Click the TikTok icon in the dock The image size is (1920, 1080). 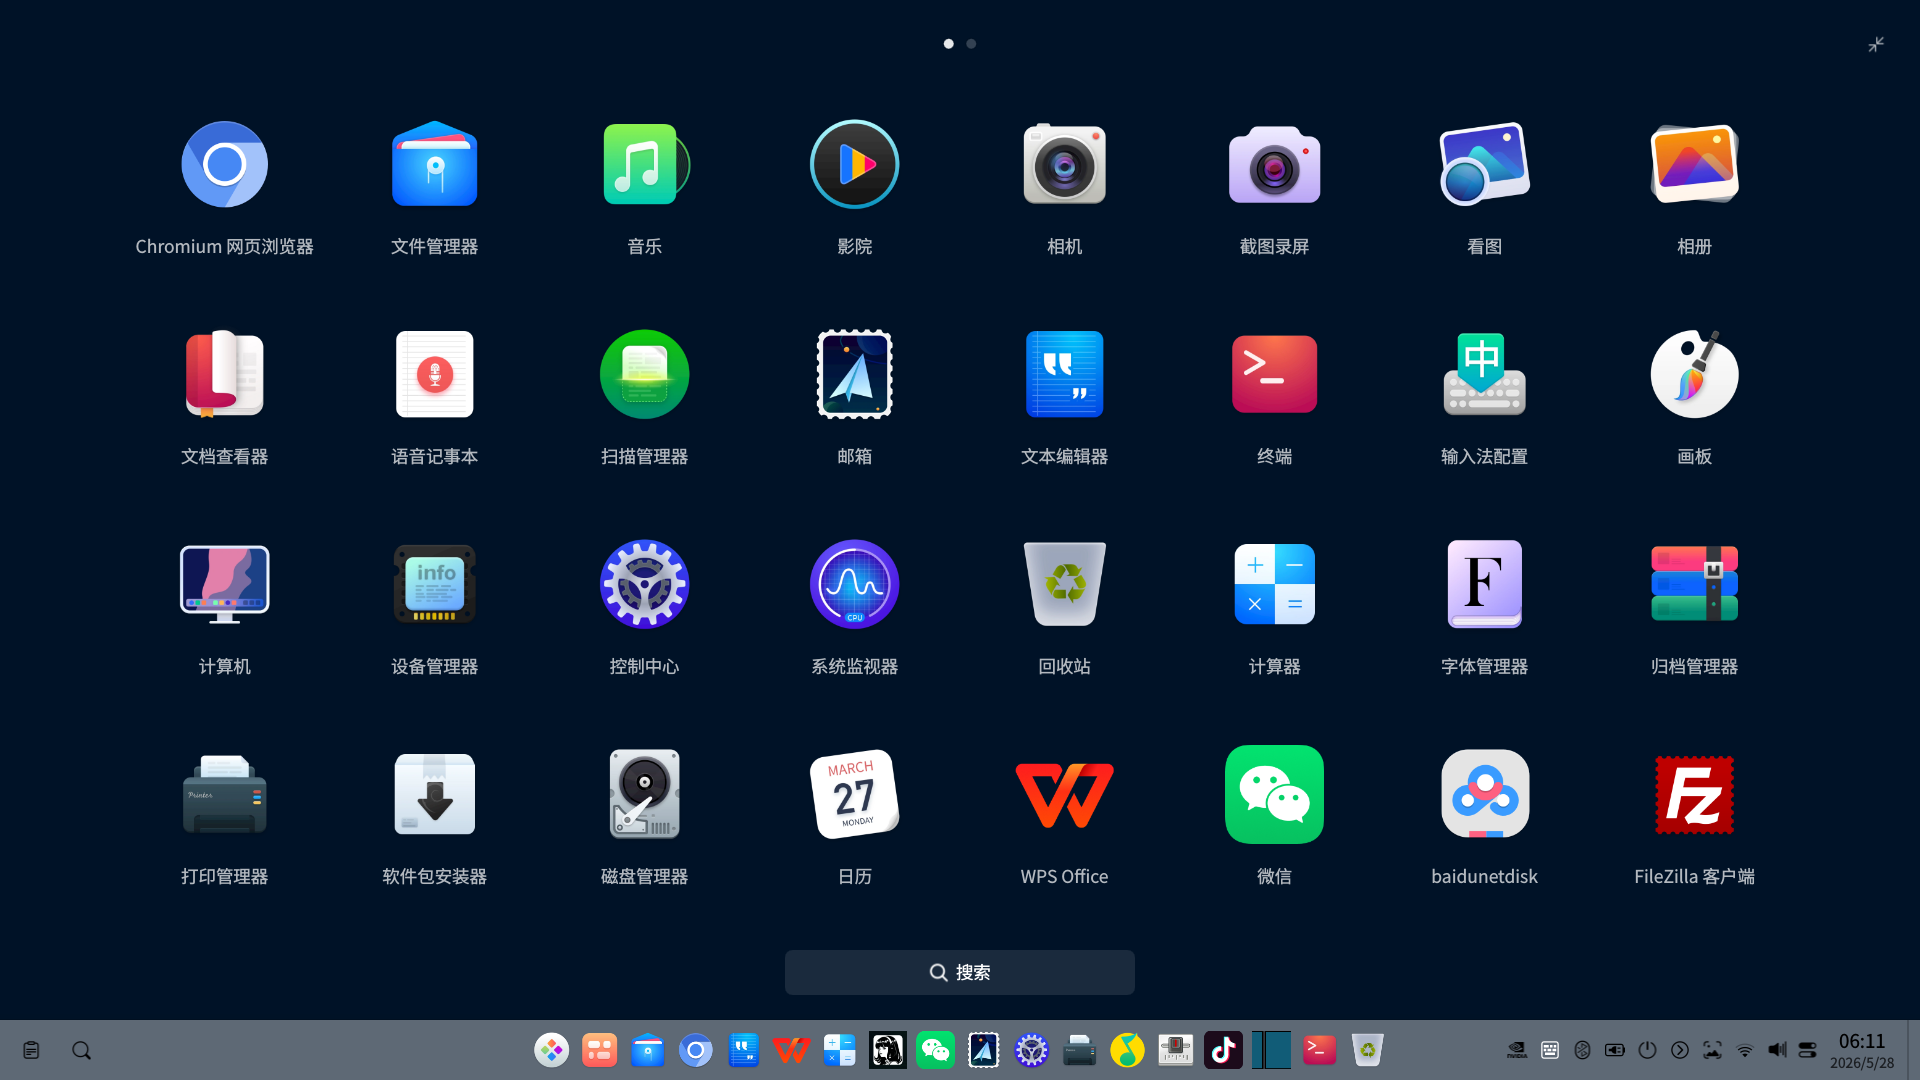pyautogui.click(x=1224, y=1051)
